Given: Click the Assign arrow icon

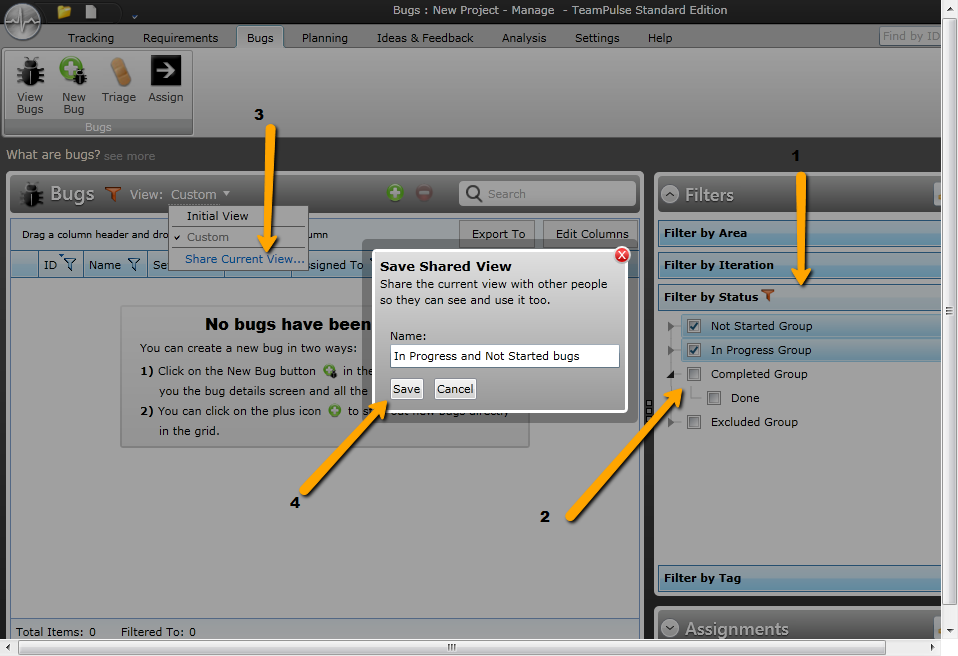Looking at the screenshot, I should coord(166,71).
